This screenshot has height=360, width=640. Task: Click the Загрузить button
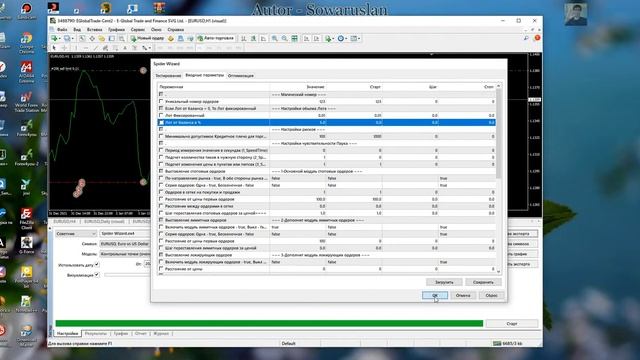tap(444, 282)
